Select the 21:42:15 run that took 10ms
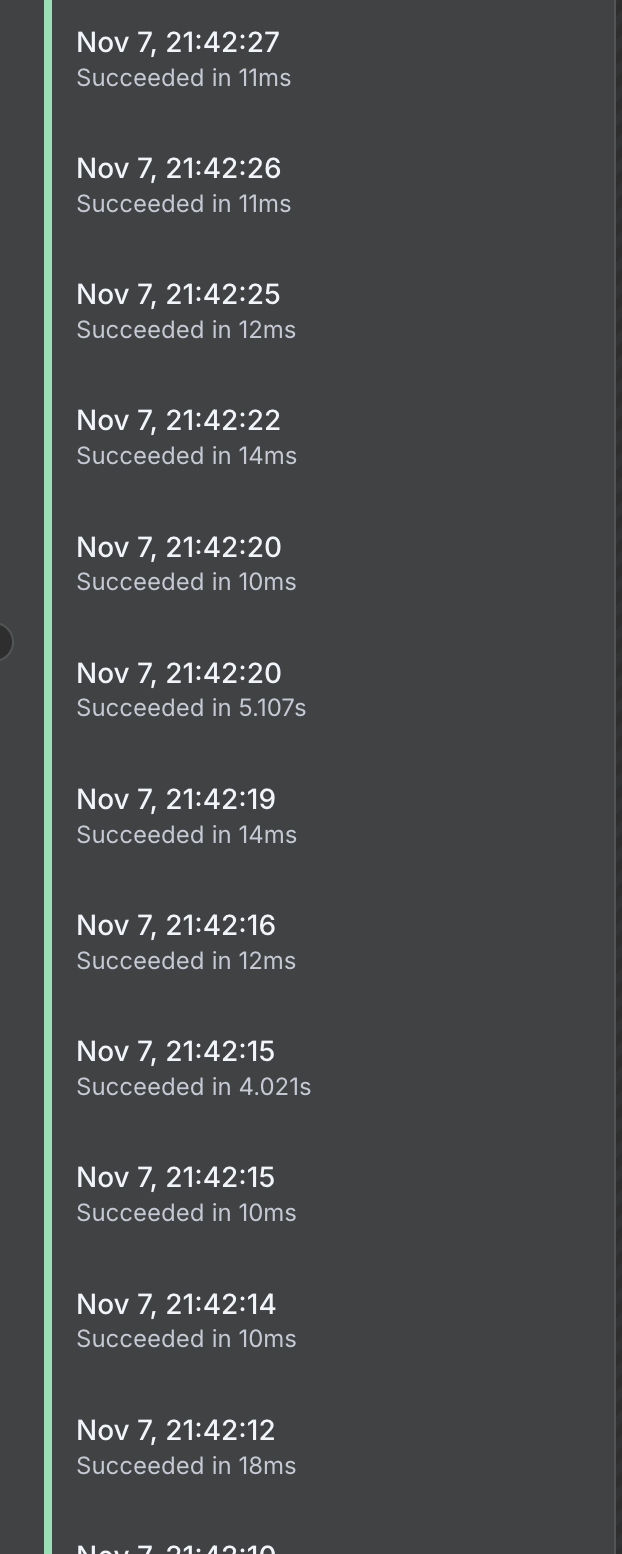This screenshot has height=1554, width=622. click(x=176, y=1178)
